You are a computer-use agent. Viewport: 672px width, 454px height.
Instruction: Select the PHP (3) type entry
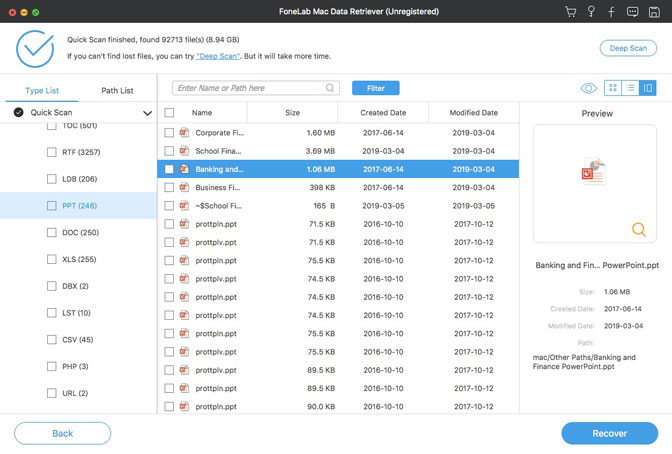(x=75, y=367)
